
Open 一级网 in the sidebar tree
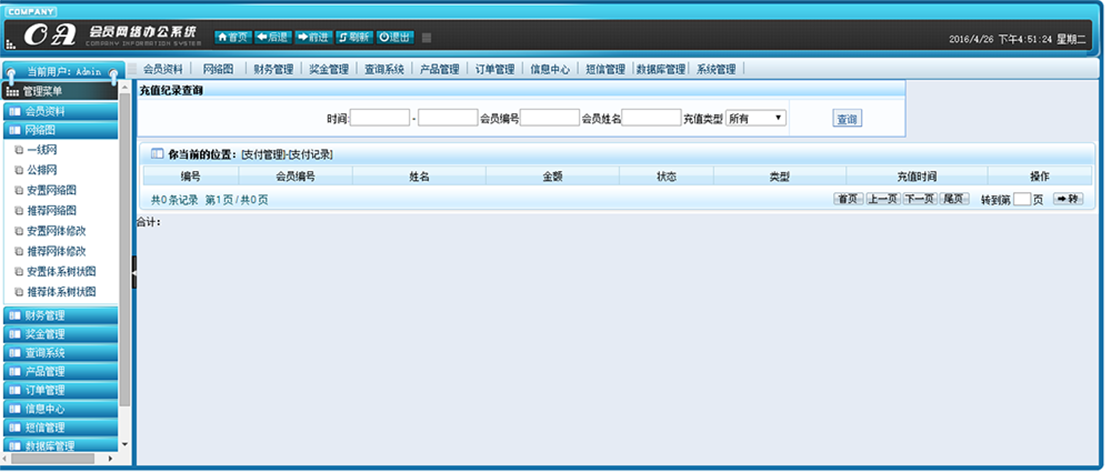[x=42, y=150]
